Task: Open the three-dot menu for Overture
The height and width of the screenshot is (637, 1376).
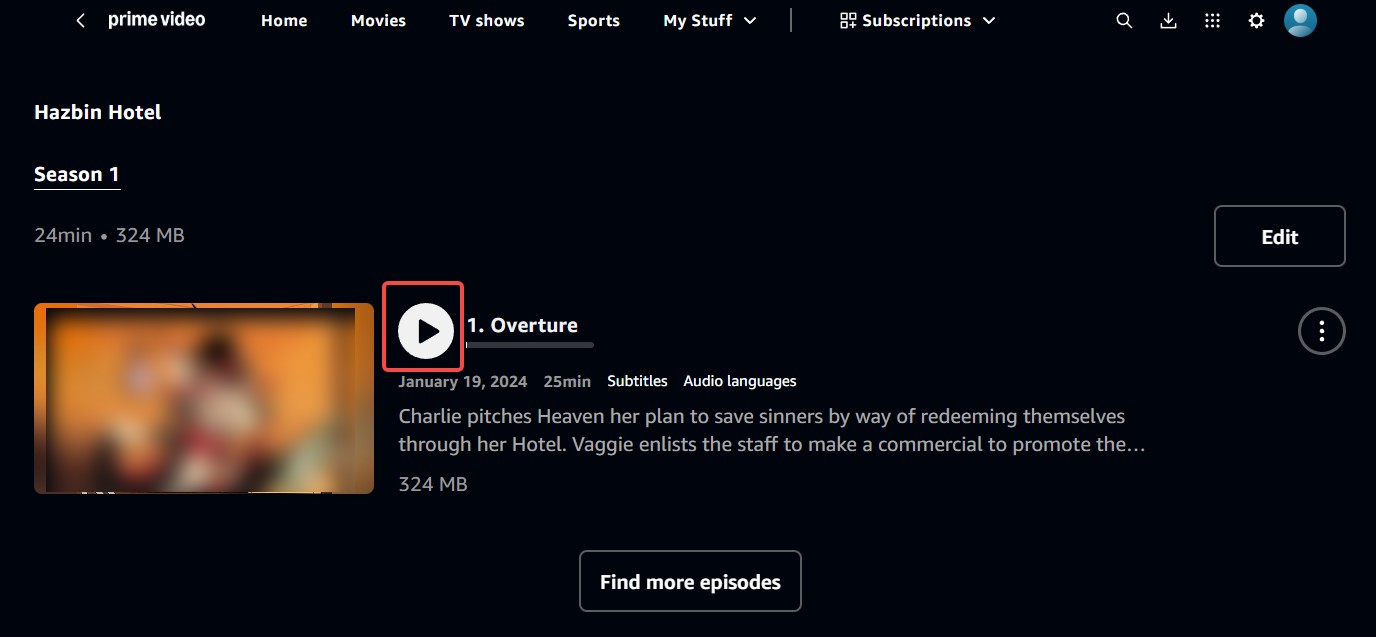Action: (1321, 330)
